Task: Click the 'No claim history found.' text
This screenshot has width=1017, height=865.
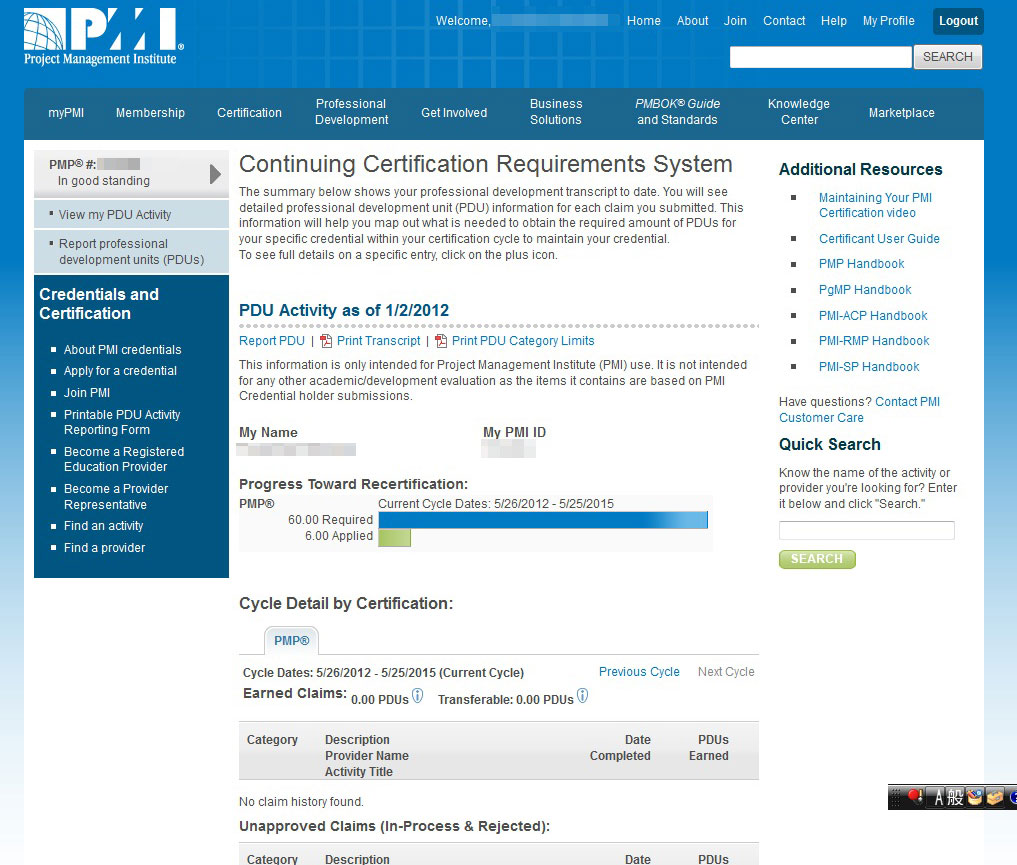Action: click(x=301, y=802)
